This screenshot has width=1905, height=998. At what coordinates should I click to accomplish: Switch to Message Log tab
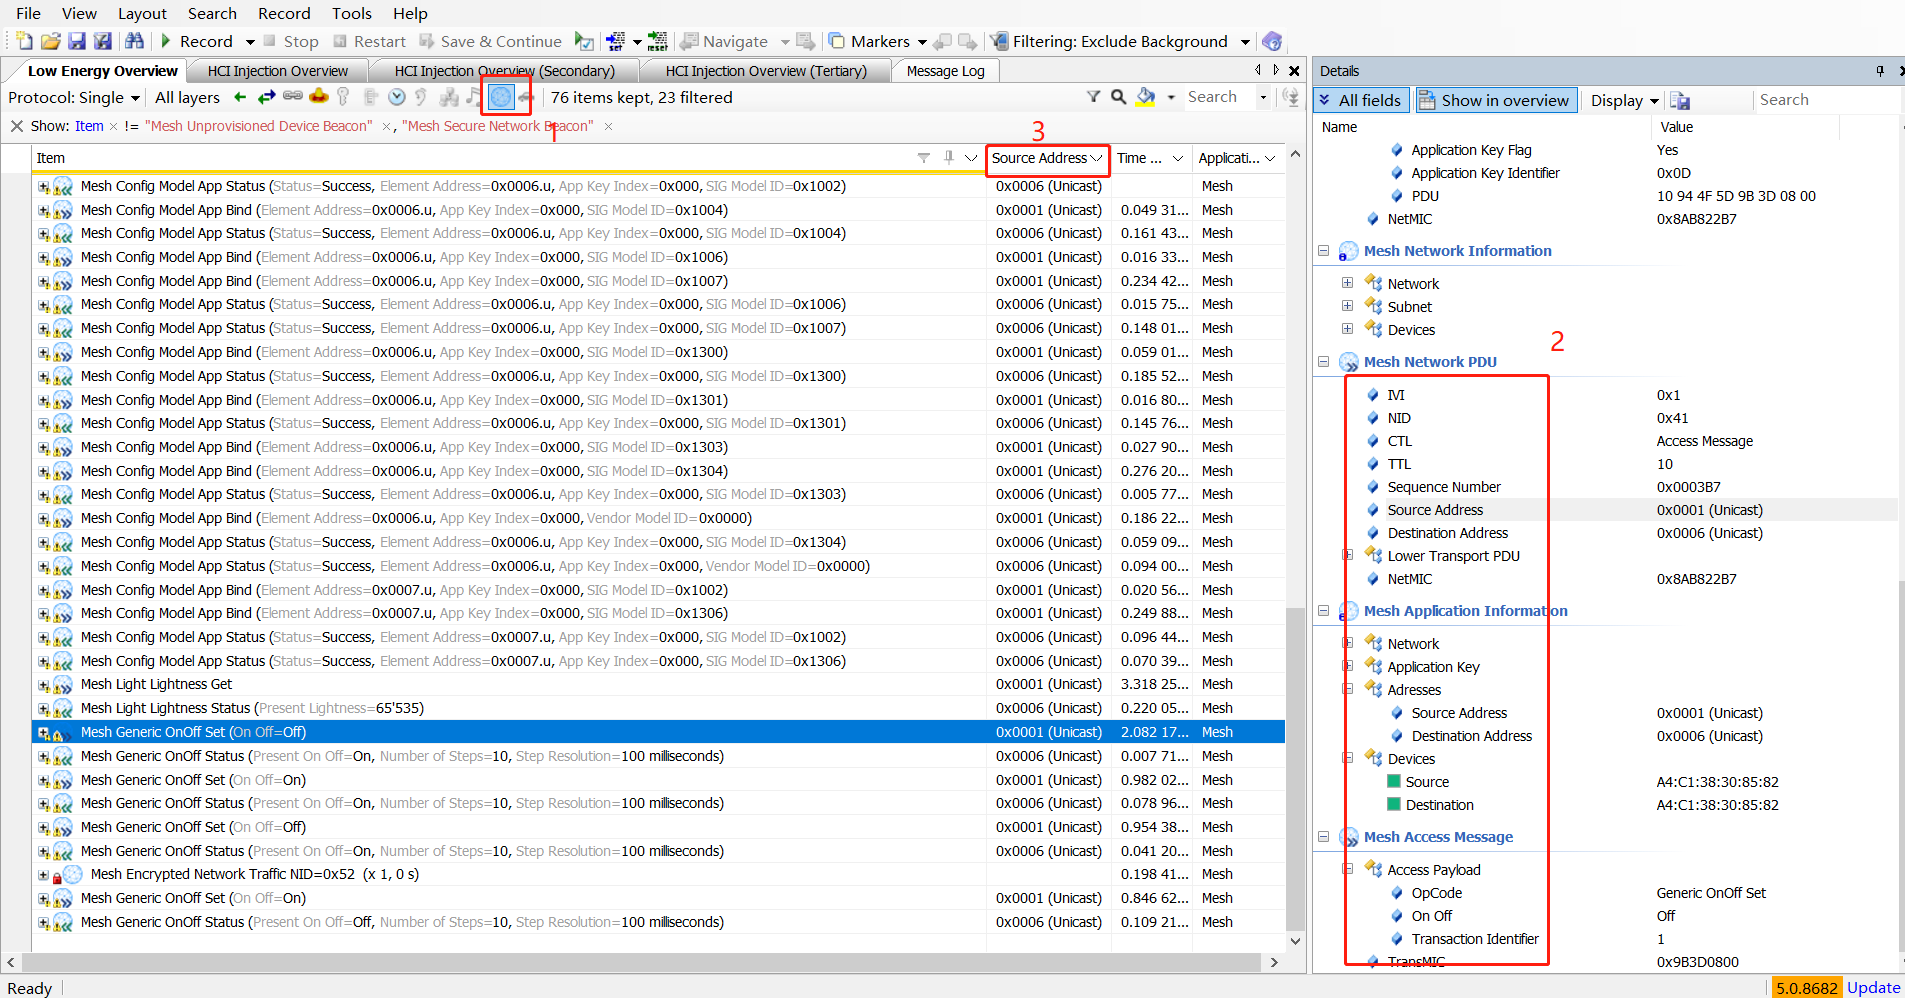(945, 71)
